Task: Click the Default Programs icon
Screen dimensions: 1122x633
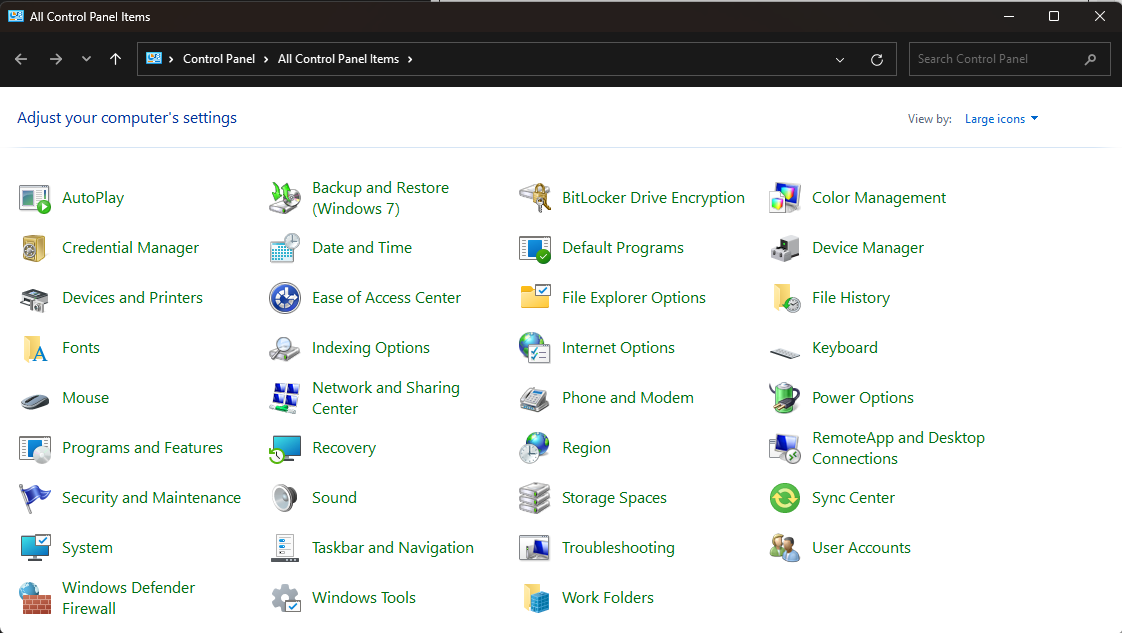Action: pyautogui.click(x=535, y=248)
